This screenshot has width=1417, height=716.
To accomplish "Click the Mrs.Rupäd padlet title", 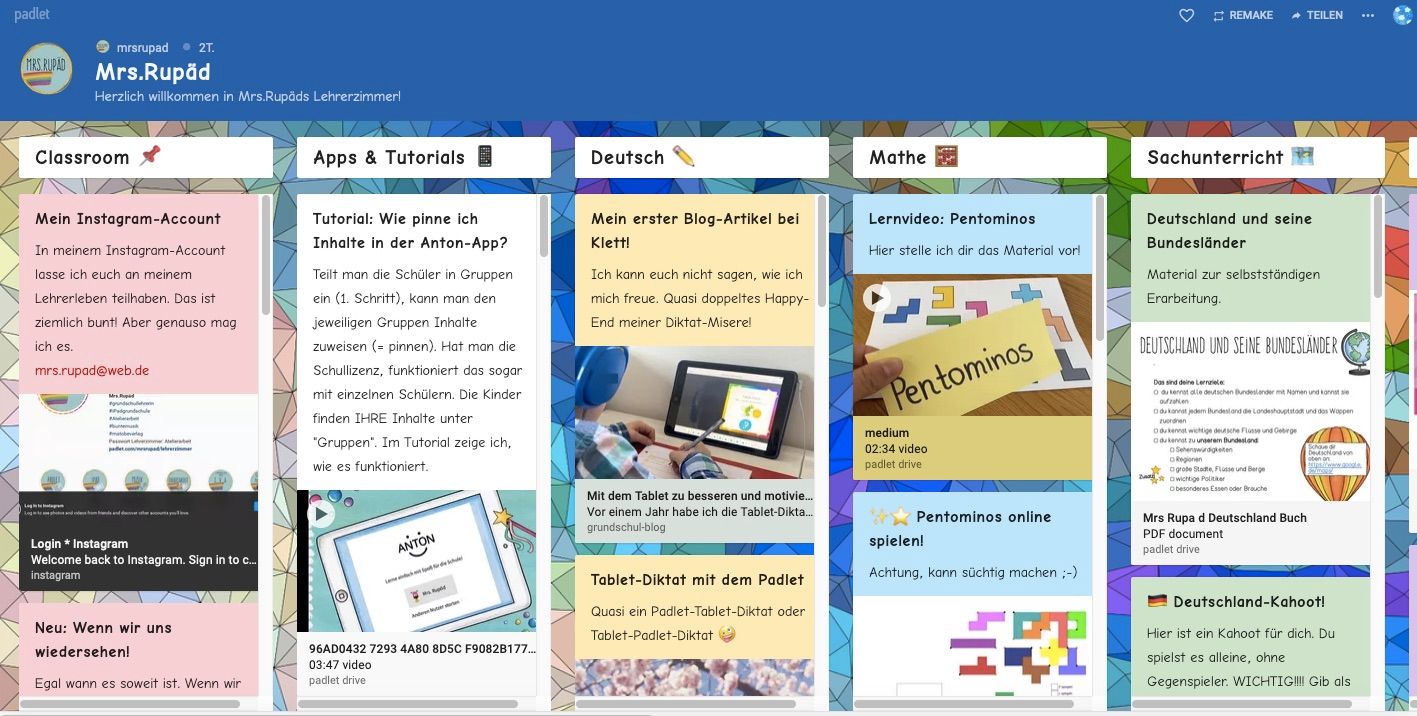I will (x=152, y=72).
